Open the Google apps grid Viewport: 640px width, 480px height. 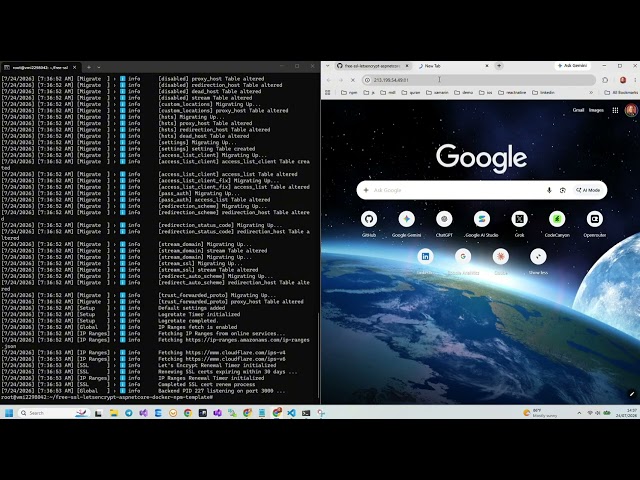615,110
